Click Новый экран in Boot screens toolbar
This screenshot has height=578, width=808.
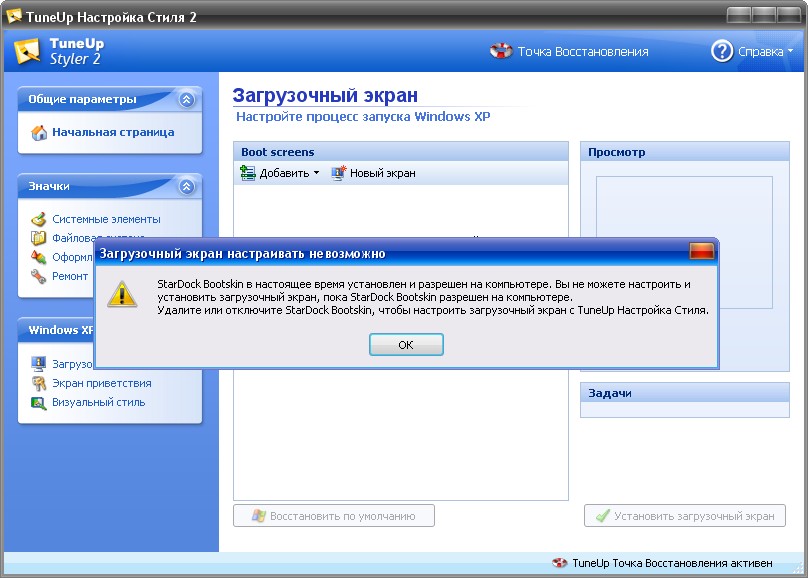tap(373, 173)
